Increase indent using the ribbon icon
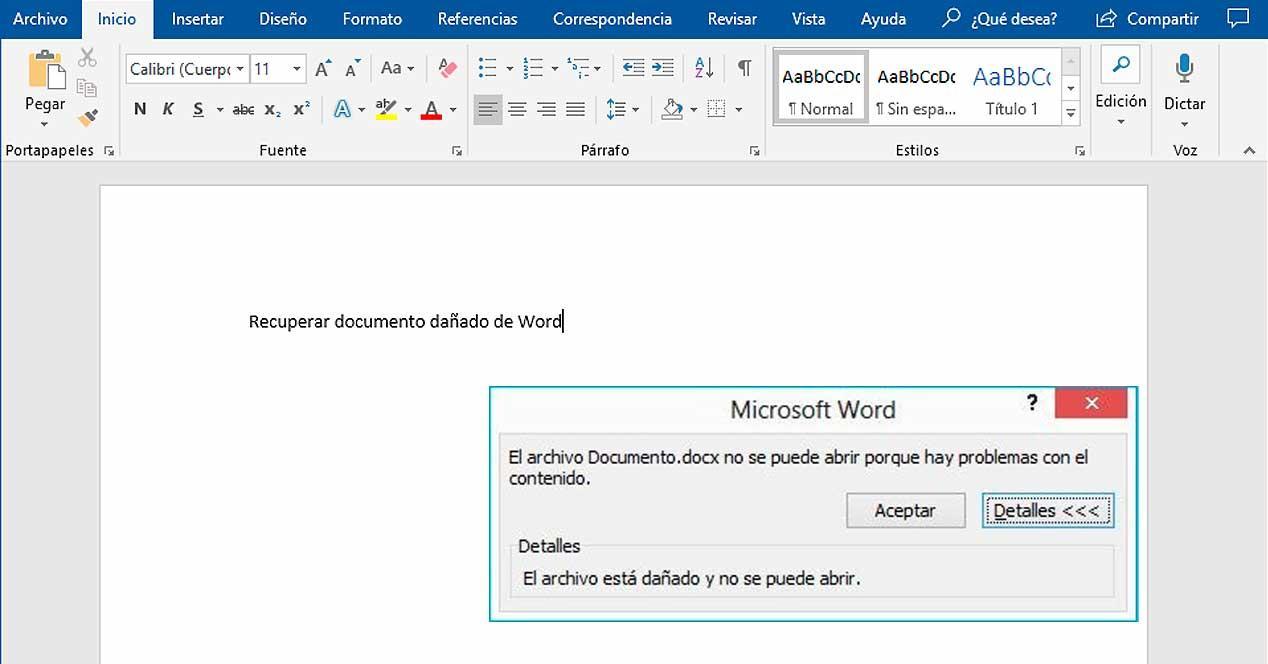The image size is (1268, 664). coord(663,68)
